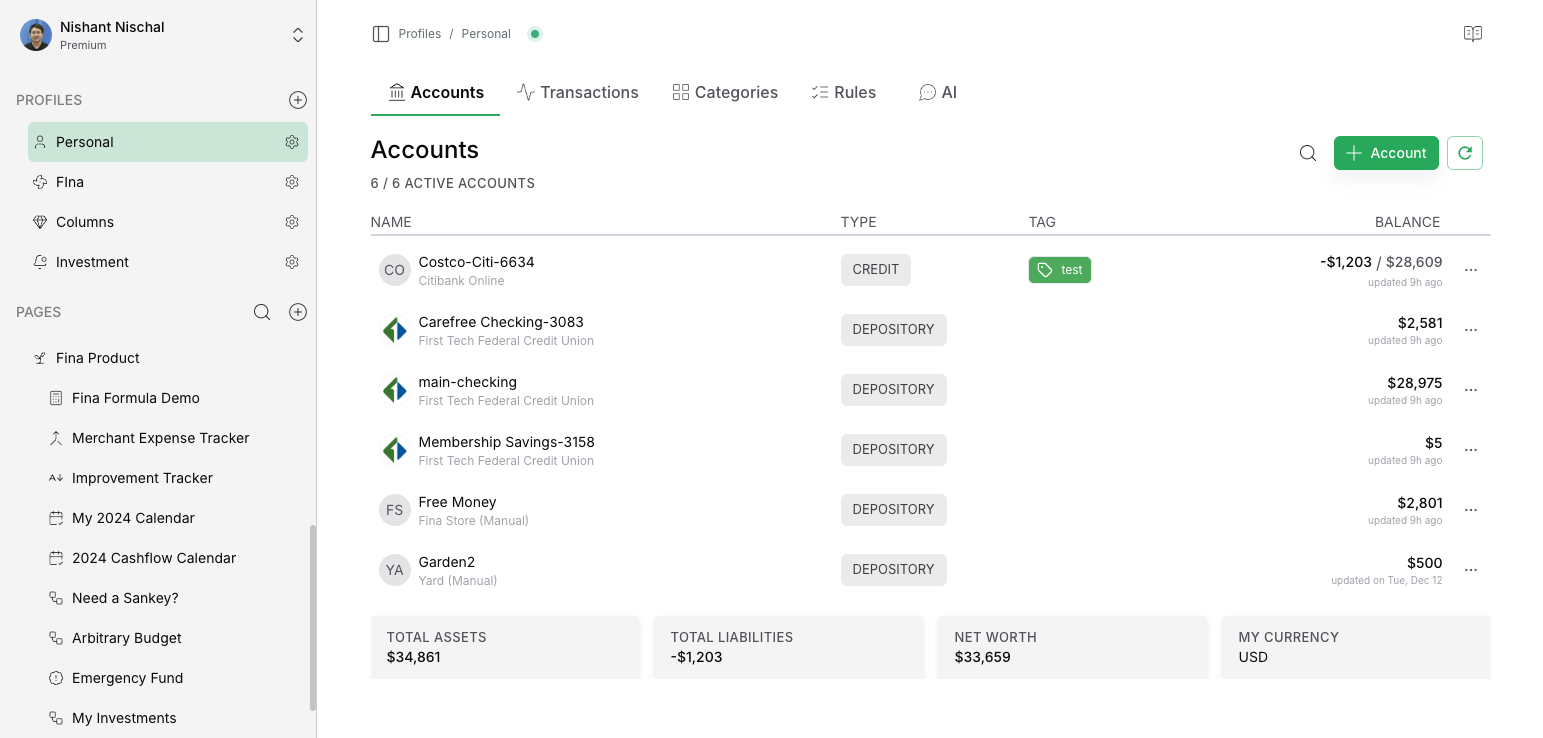Open more options for Carefree Checking-3083

1471,330
